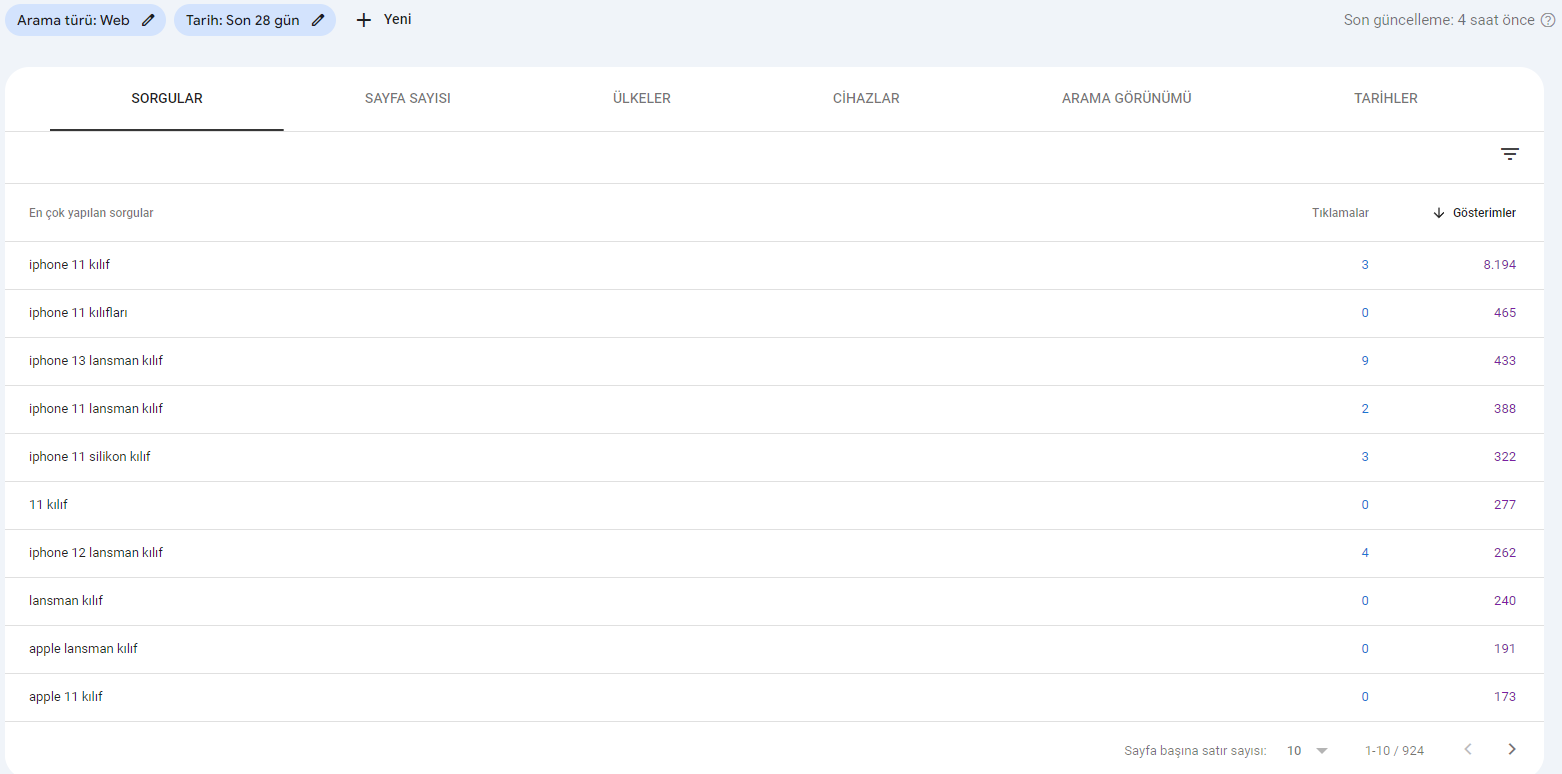1562x774 pixels.
Task: Click 'Sayfa başına satır sayısı' label
Action: click(x=1195, y=750)
